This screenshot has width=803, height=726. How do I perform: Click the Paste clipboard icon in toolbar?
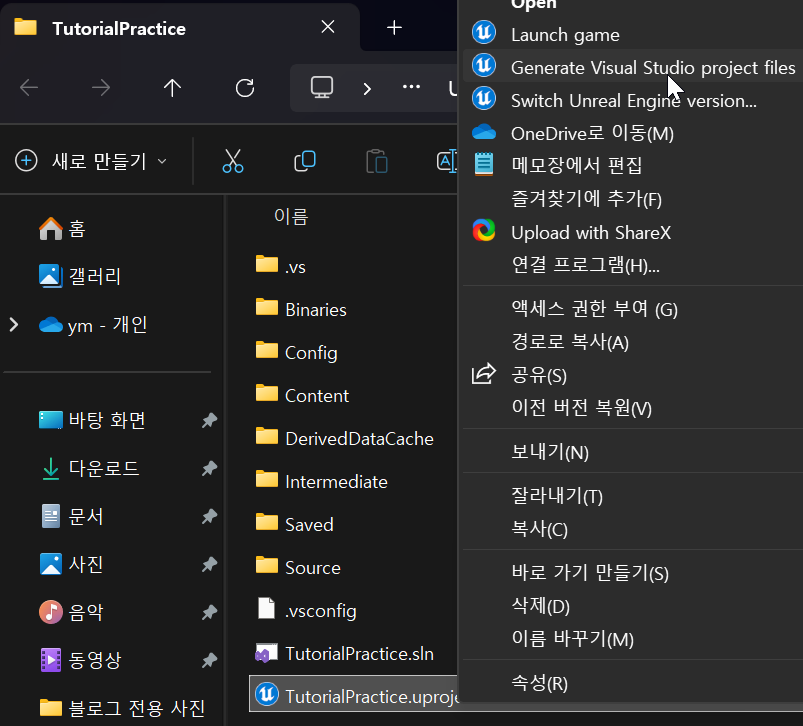click(x=377, y=161)
